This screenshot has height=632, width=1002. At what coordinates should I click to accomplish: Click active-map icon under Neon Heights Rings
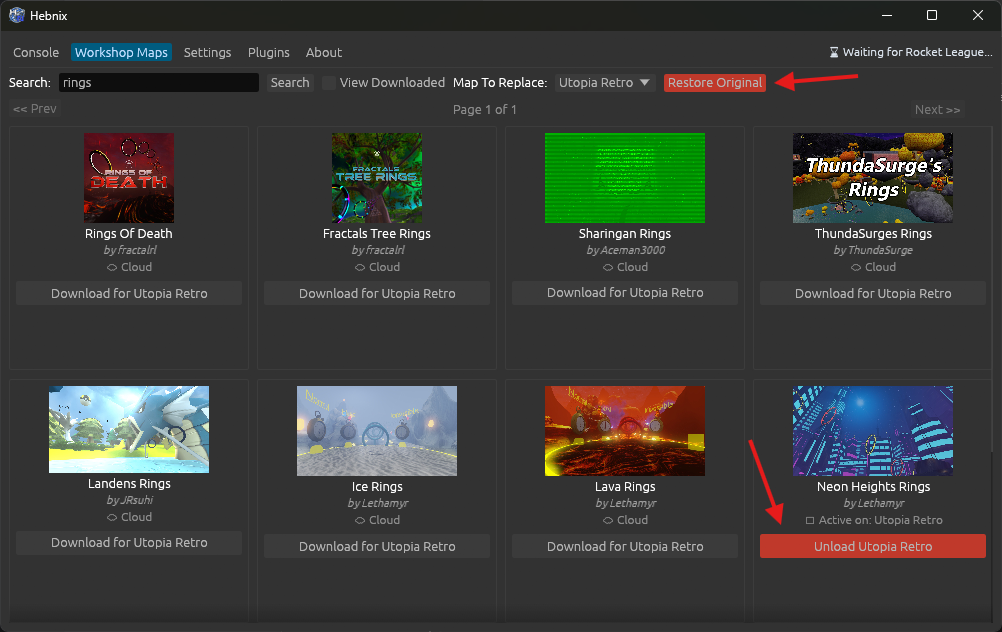point(810,520)
